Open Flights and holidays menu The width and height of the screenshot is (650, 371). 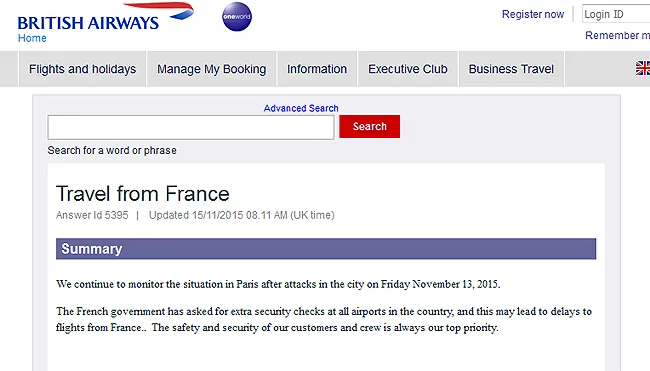pyautogui.click(x=82, y=69)
